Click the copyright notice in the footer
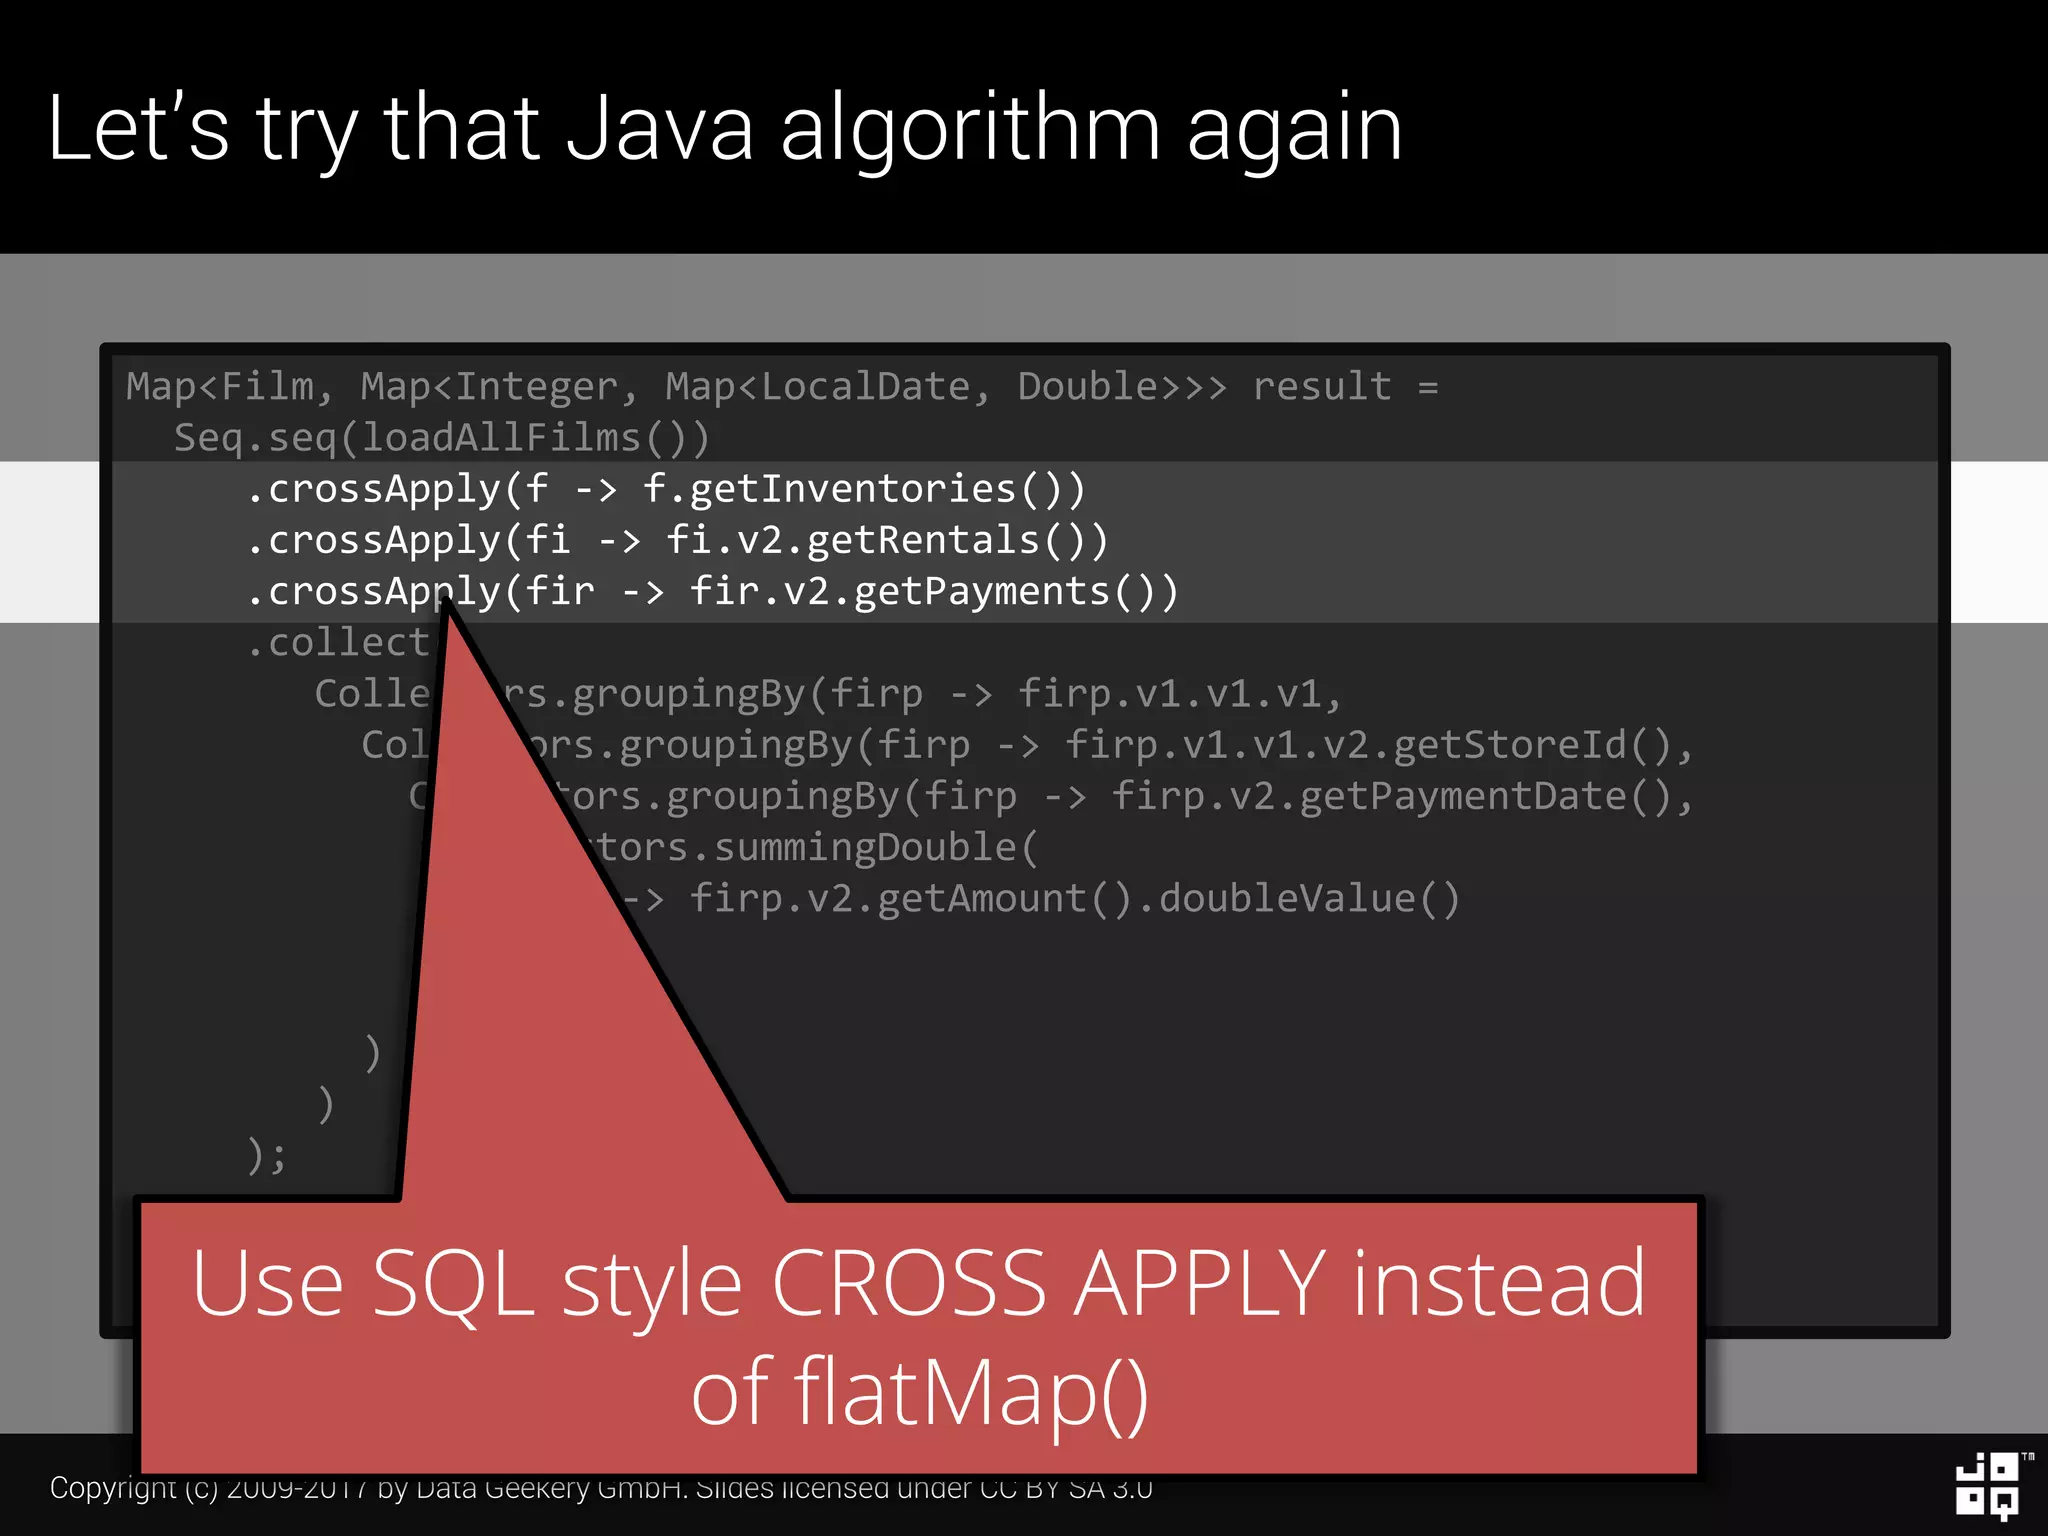Screen dimensions: 2048x1536 coord(601,1488)
